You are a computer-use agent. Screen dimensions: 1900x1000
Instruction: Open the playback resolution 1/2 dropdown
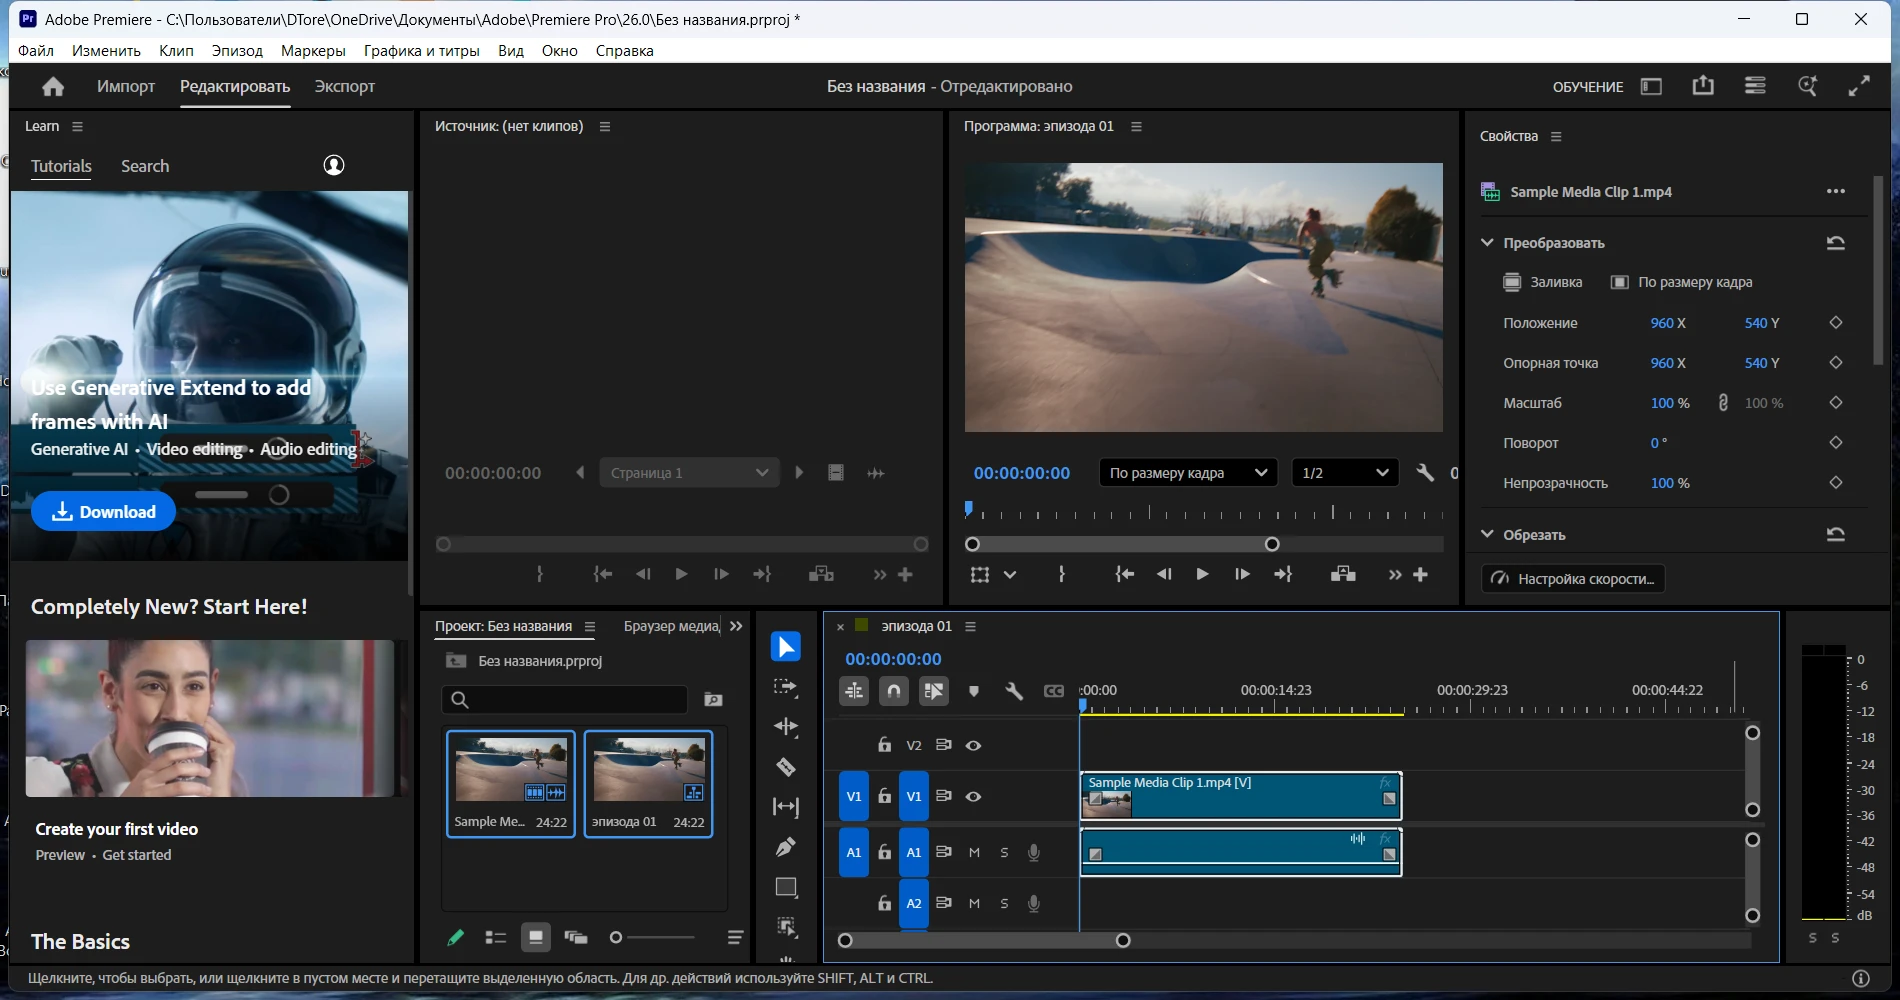[1344, 473]
